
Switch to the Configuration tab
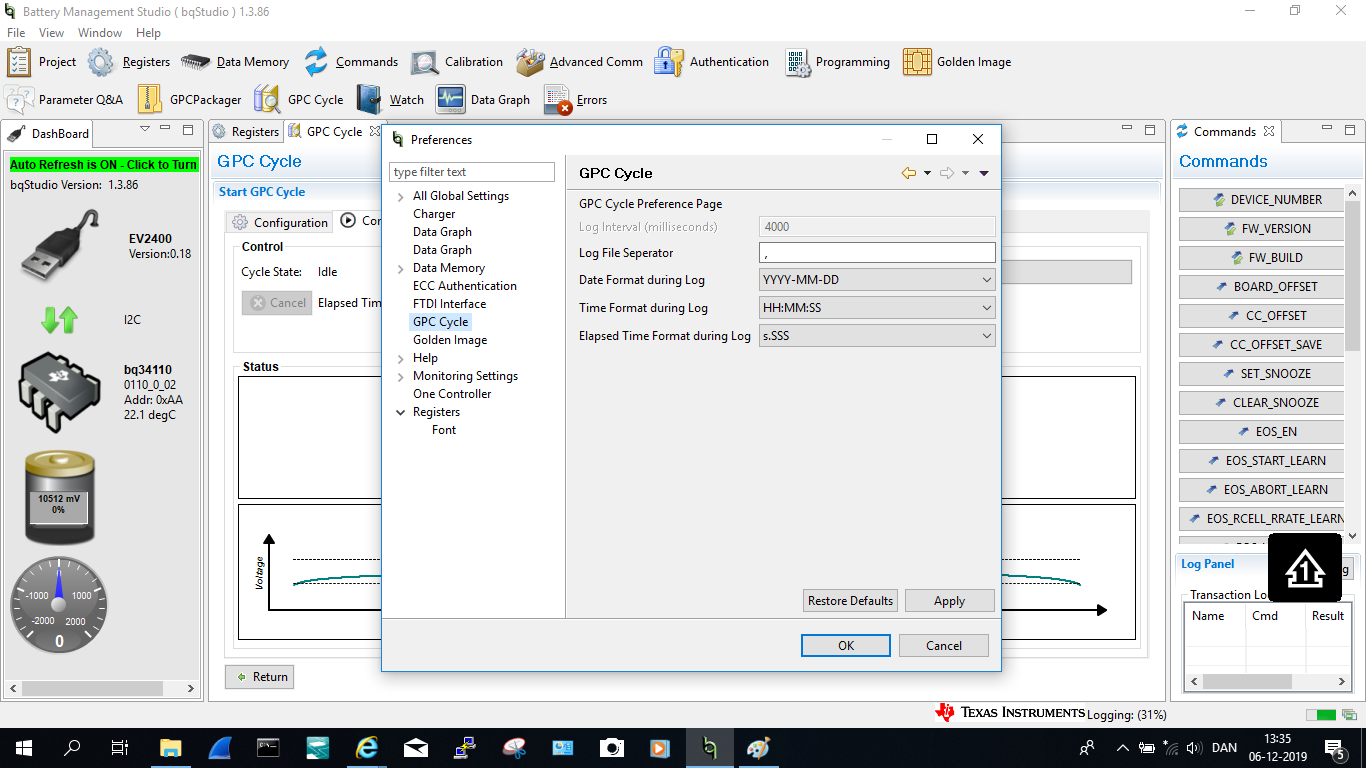pyautogui.click(x=280, y=222)
